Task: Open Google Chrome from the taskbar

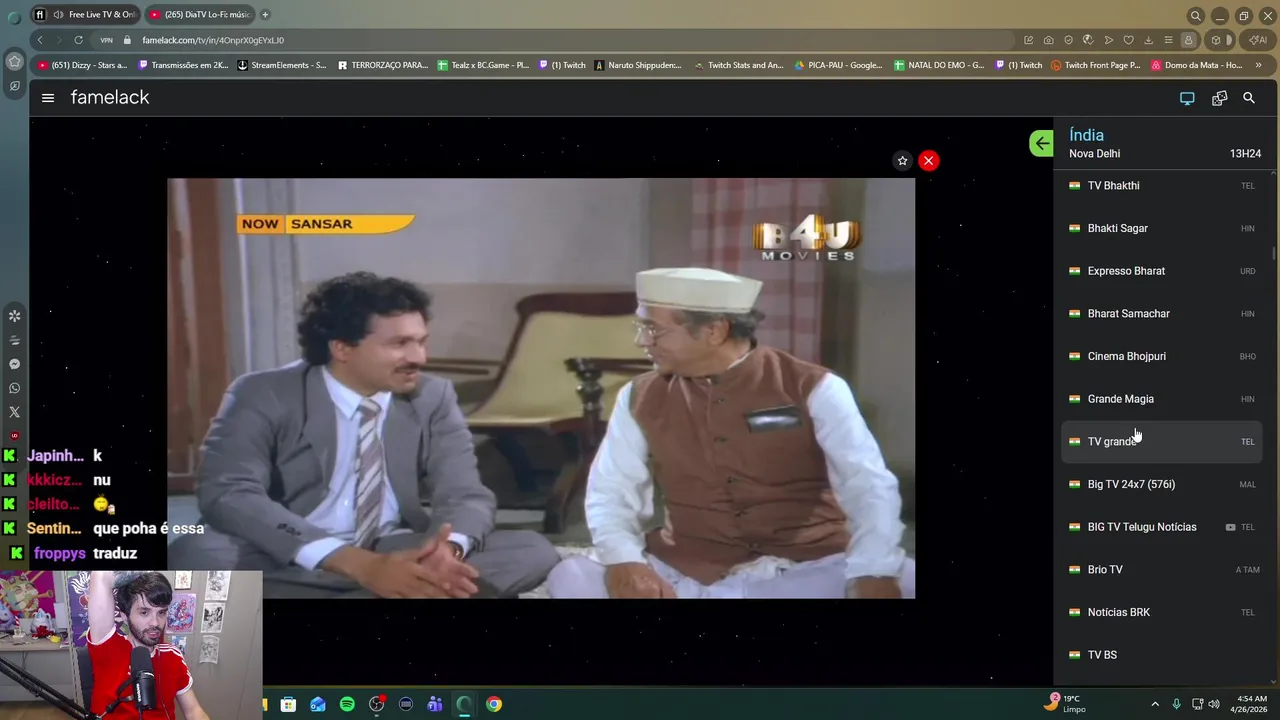Action: (x=494, y=704)
